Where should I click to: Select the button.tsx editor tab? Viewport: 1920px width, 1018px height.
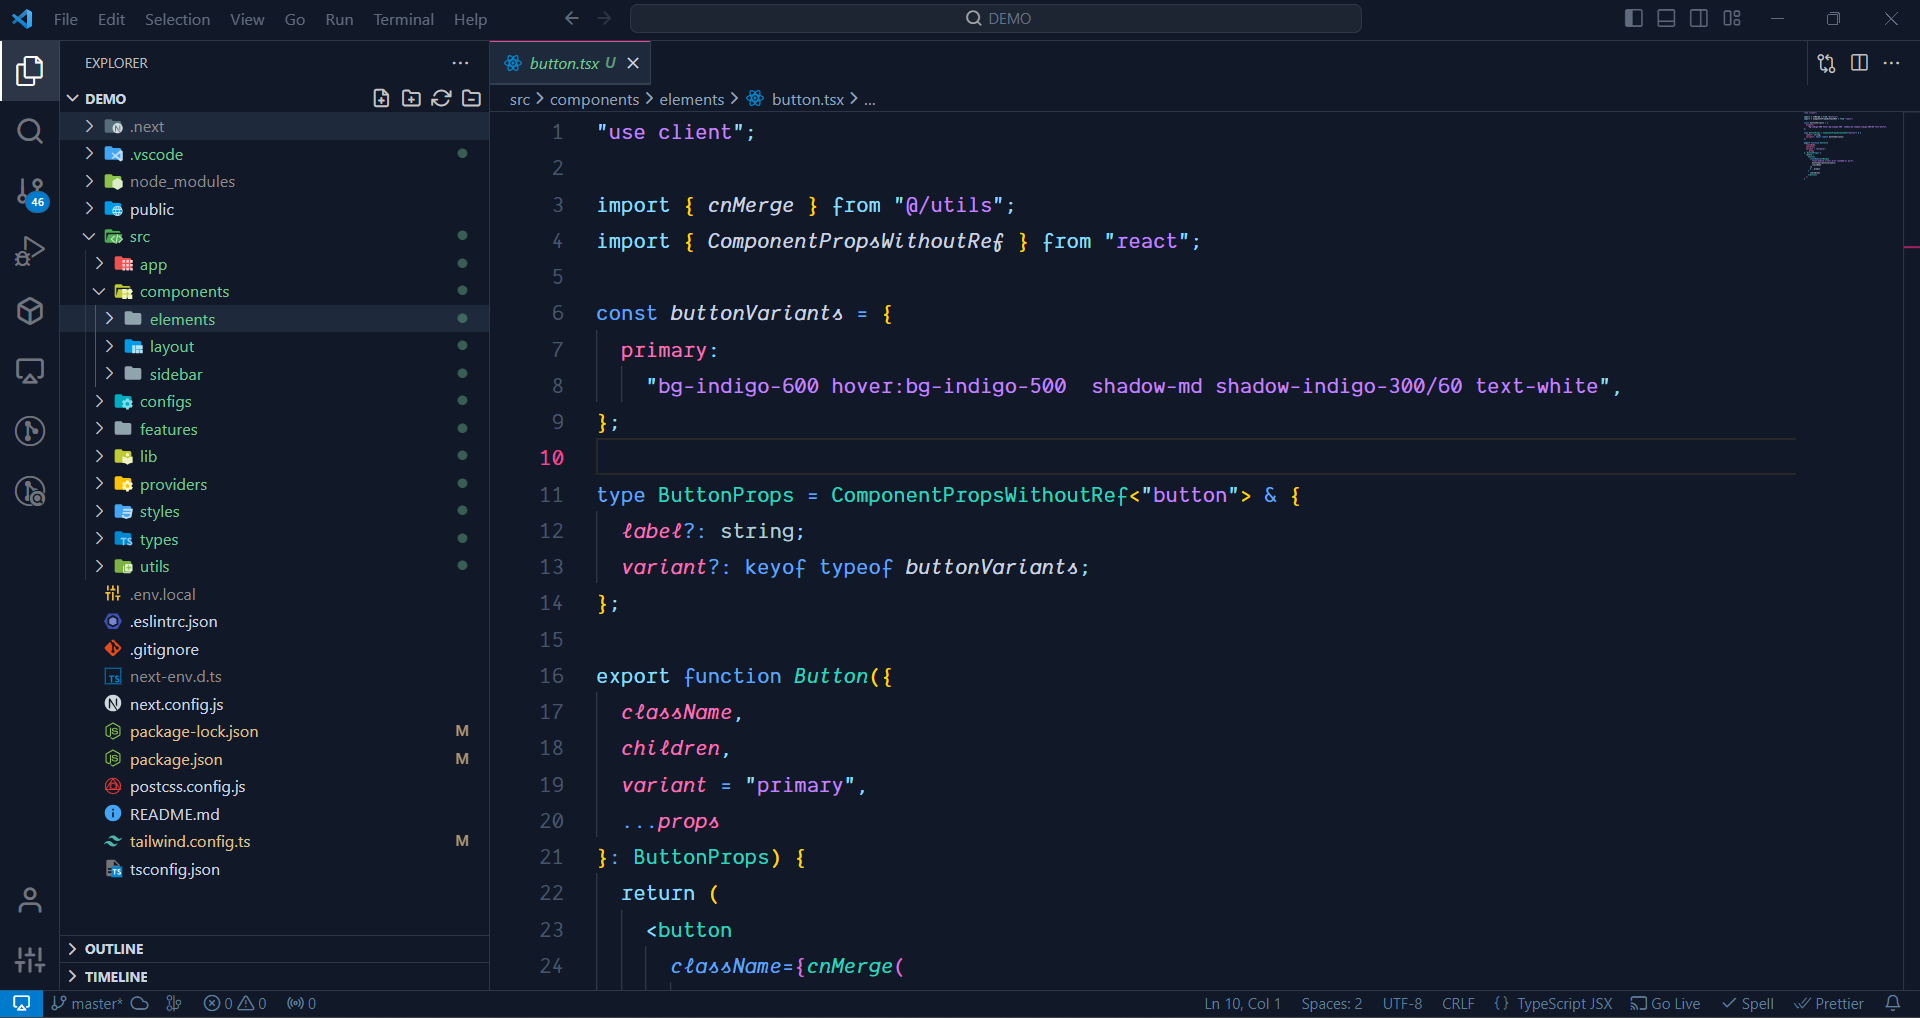pyautogui.click(x=571, y=63)
